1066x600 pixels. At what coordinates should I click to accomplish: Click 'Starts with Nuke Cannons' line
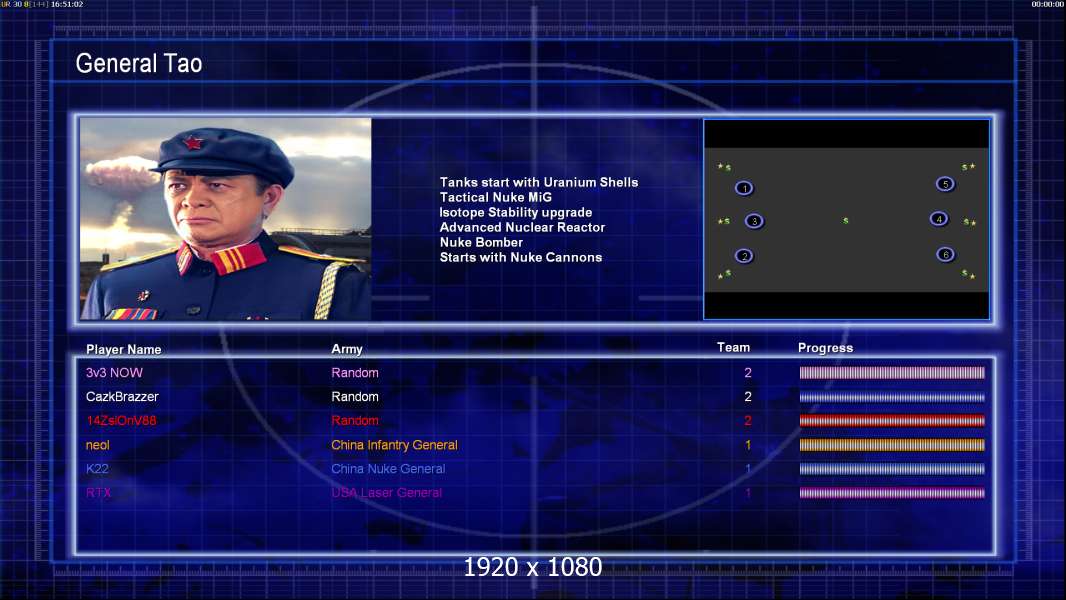[521, 257]
